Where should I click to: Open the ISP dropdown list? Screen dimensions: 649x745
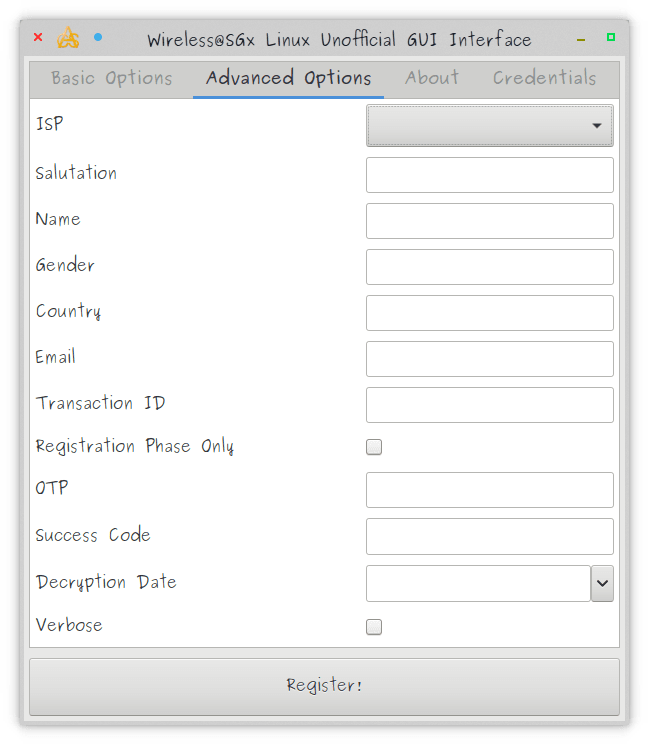pyautogui.click(x=490, y=125)
